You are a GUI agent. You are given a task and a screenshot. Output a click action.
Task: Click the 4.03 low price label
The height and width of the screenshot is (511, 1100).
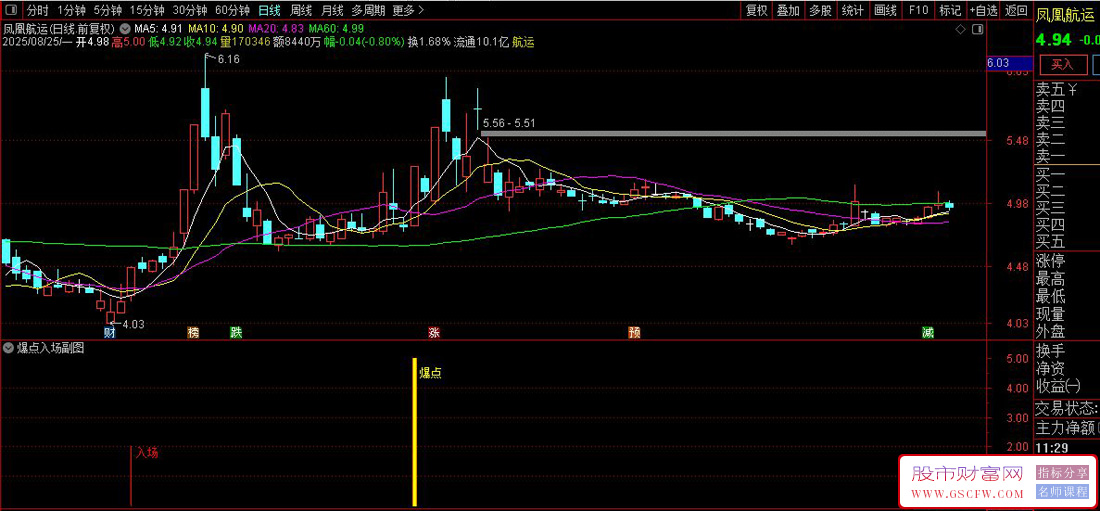(x=133, y=324)
